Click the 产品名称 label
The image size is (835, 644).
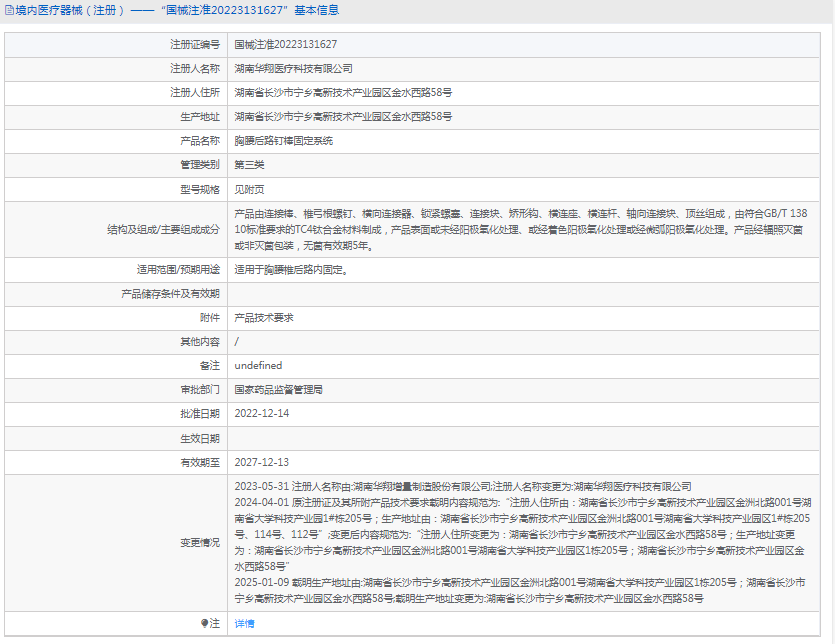200,141
